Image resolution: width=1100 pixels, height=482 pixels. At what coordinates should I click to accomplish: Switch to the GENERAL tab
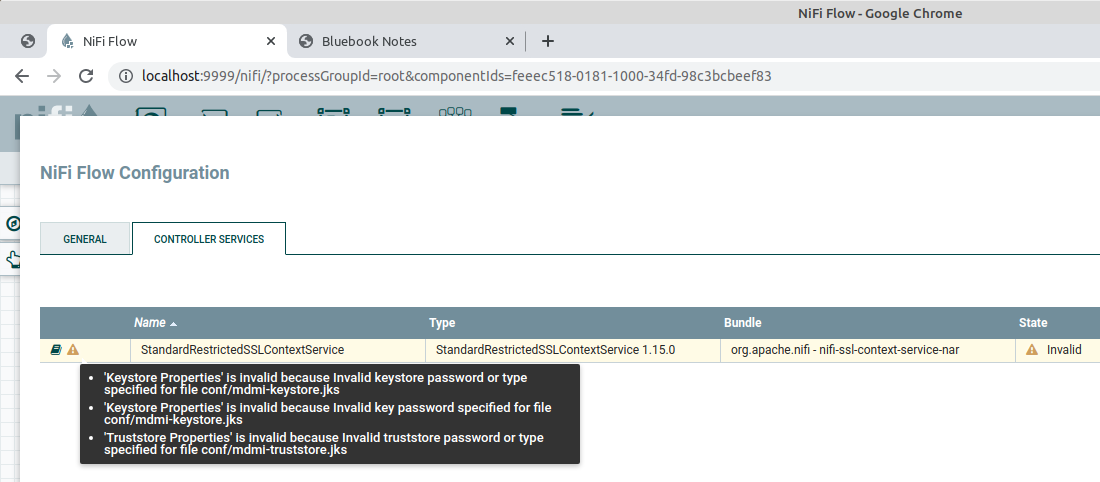pos(85,239)
